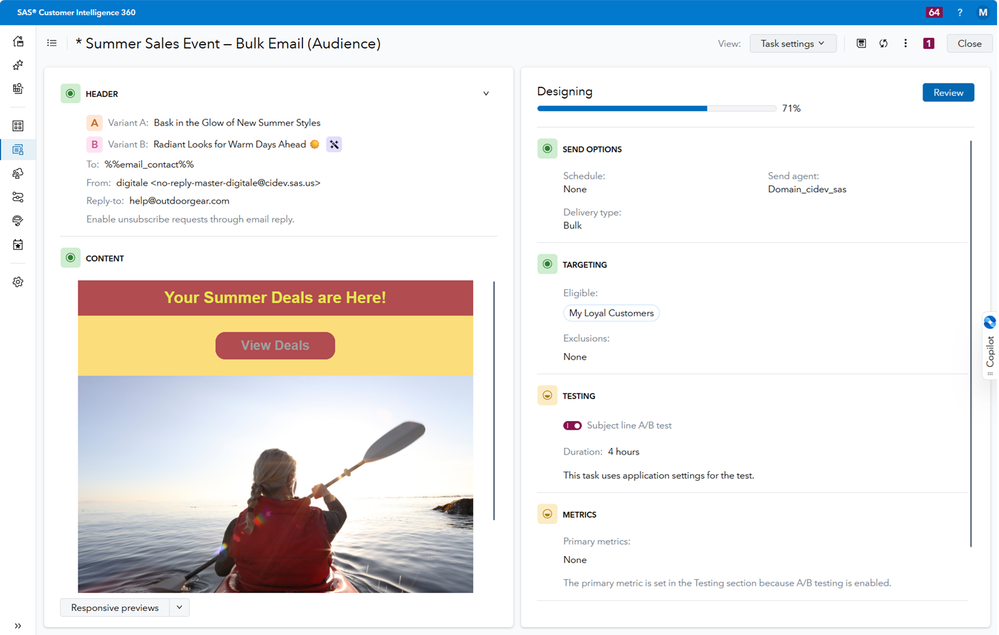This screenshot has height=635, width=999.
Task: Click the Content section status icon
Action: click(x=71, y=258)
